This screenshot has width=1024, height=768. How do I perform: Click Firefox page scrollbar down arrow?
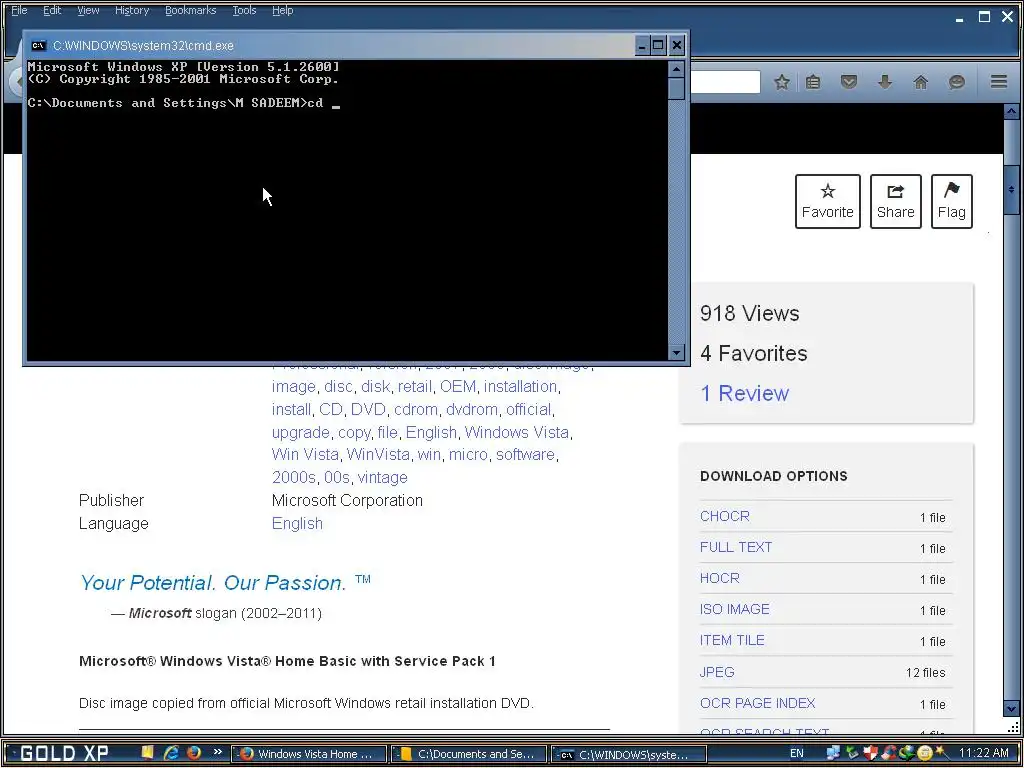click(x=1011, y=708)
